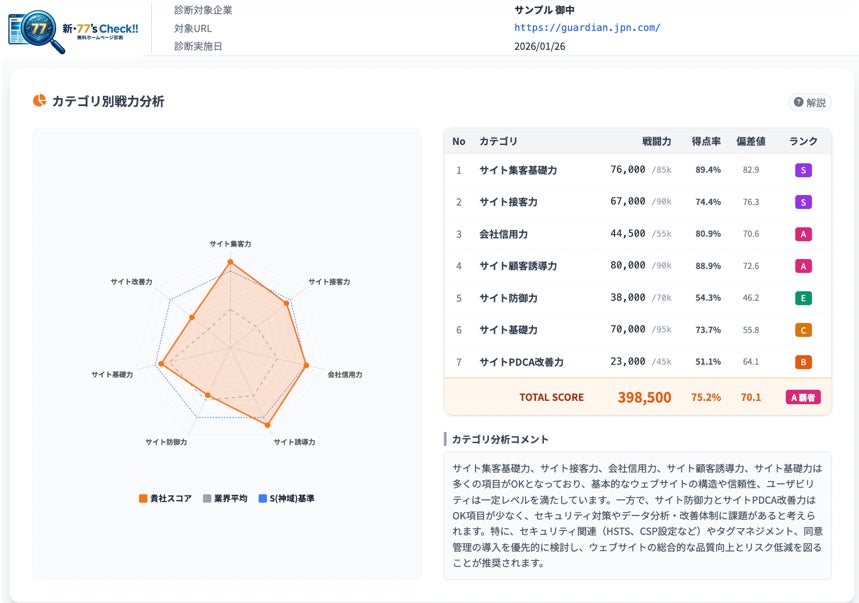Image resolution: width=859 pixels, height=603 pixels.
Task: Click the purple S rank badge for サイト集客基礎力
Action: tap(803, 170)
